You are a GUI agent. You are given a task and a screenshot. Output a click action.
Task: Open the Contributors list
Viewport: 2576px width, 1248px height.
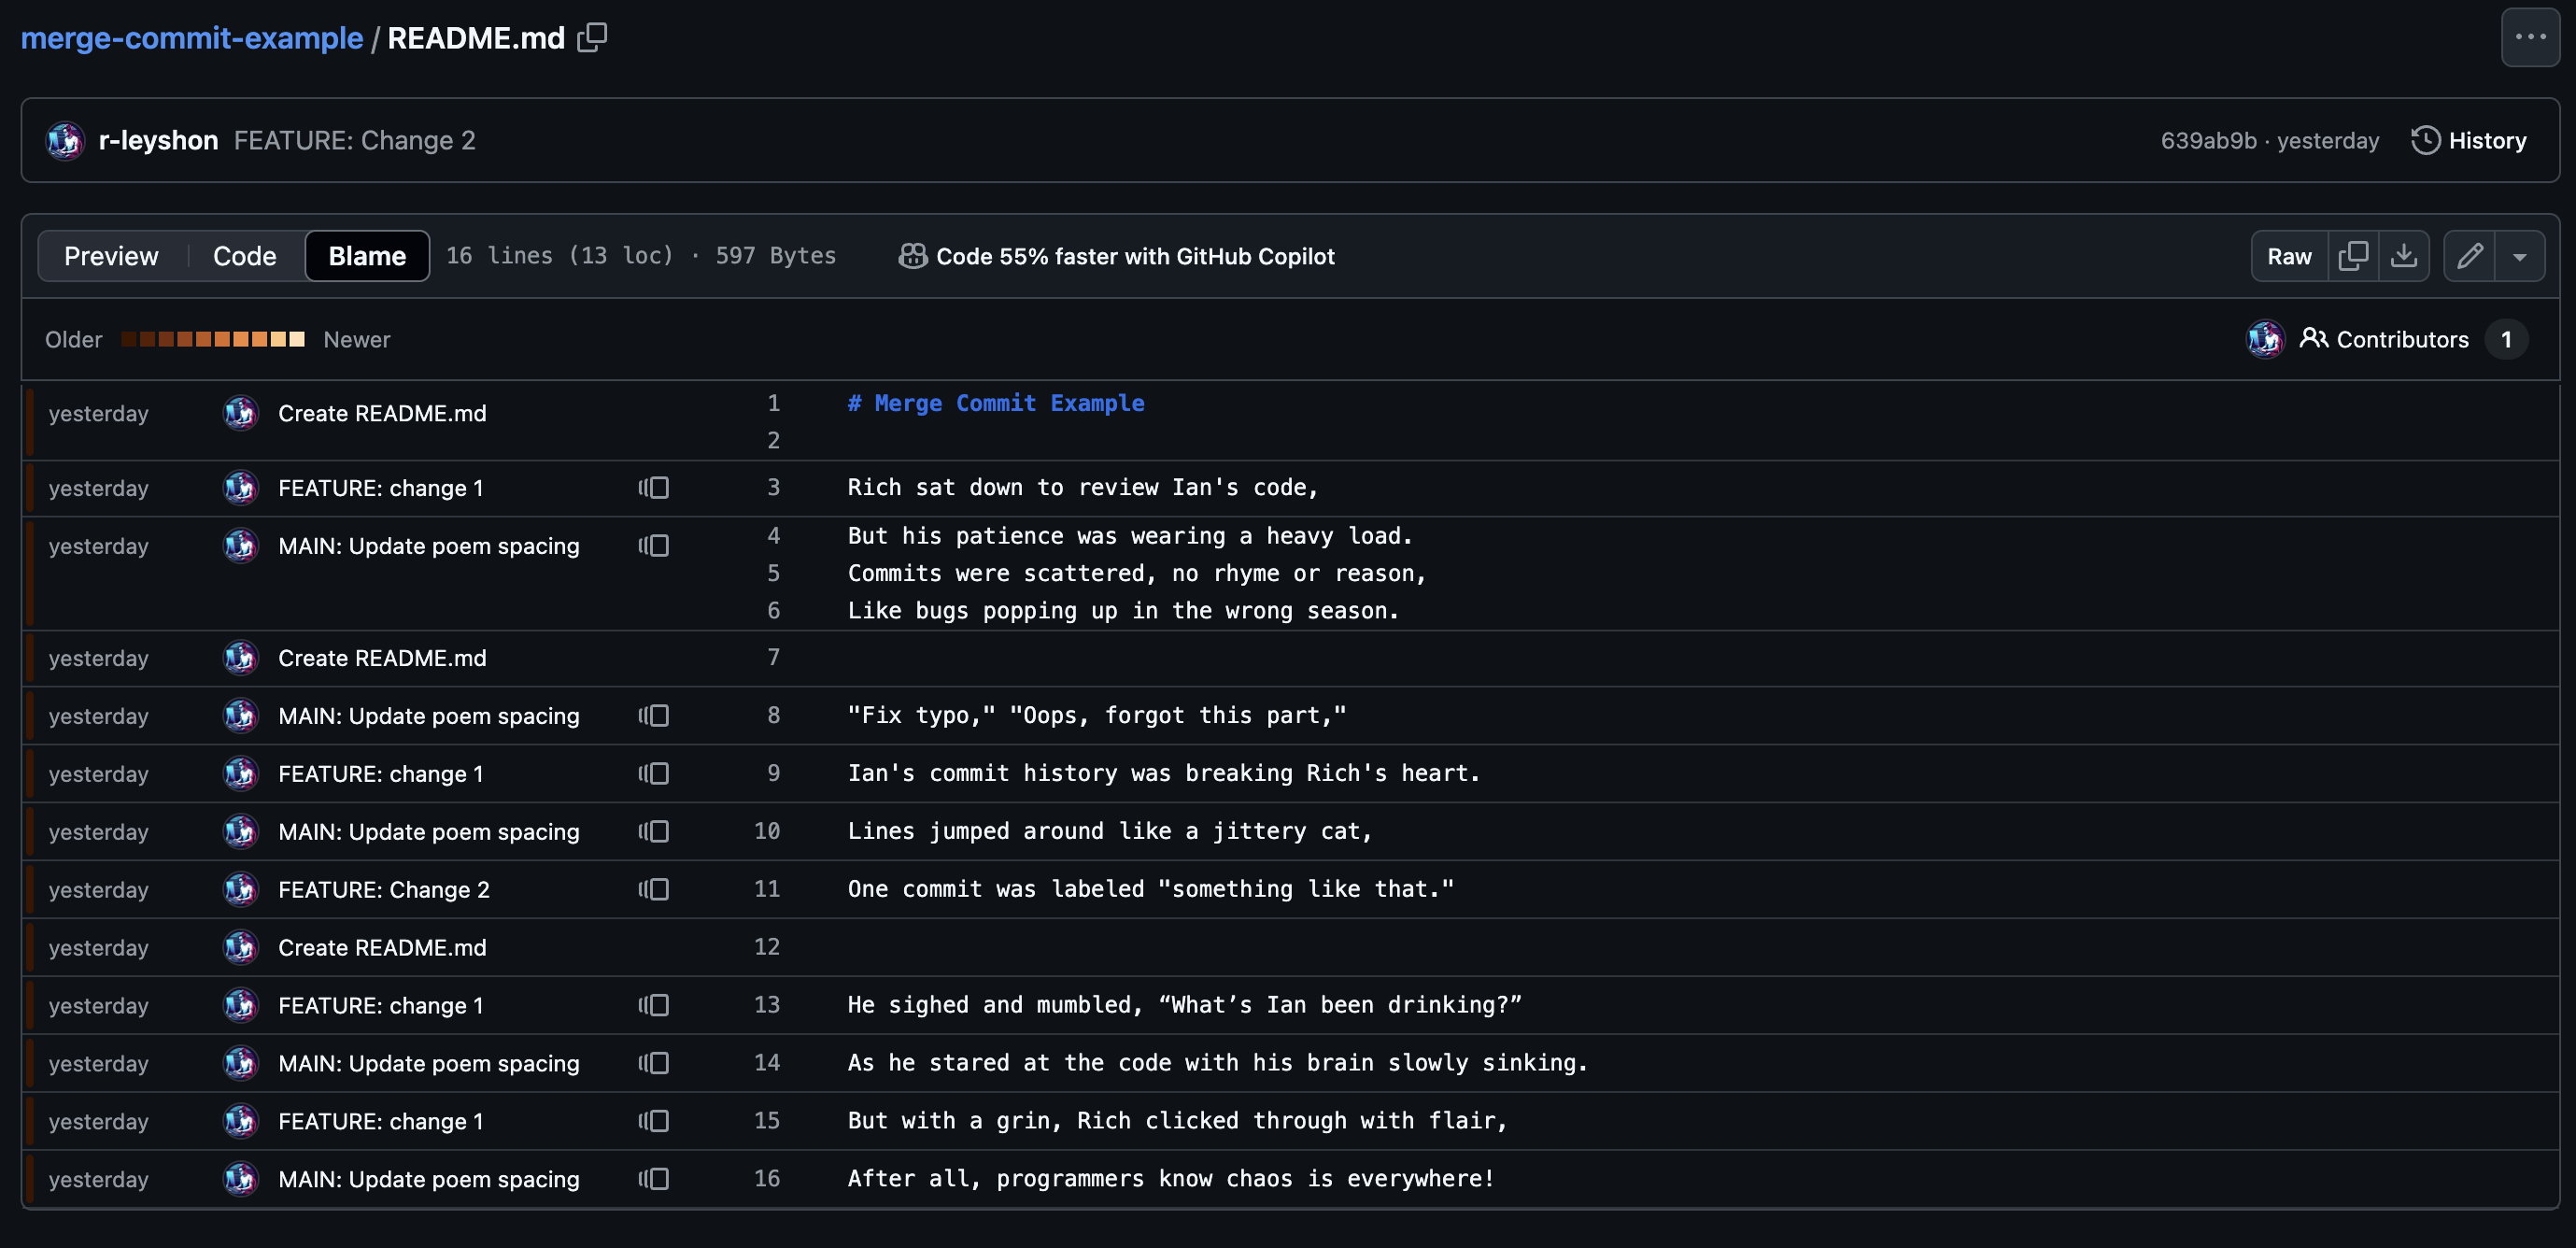tap(2401, 339)
